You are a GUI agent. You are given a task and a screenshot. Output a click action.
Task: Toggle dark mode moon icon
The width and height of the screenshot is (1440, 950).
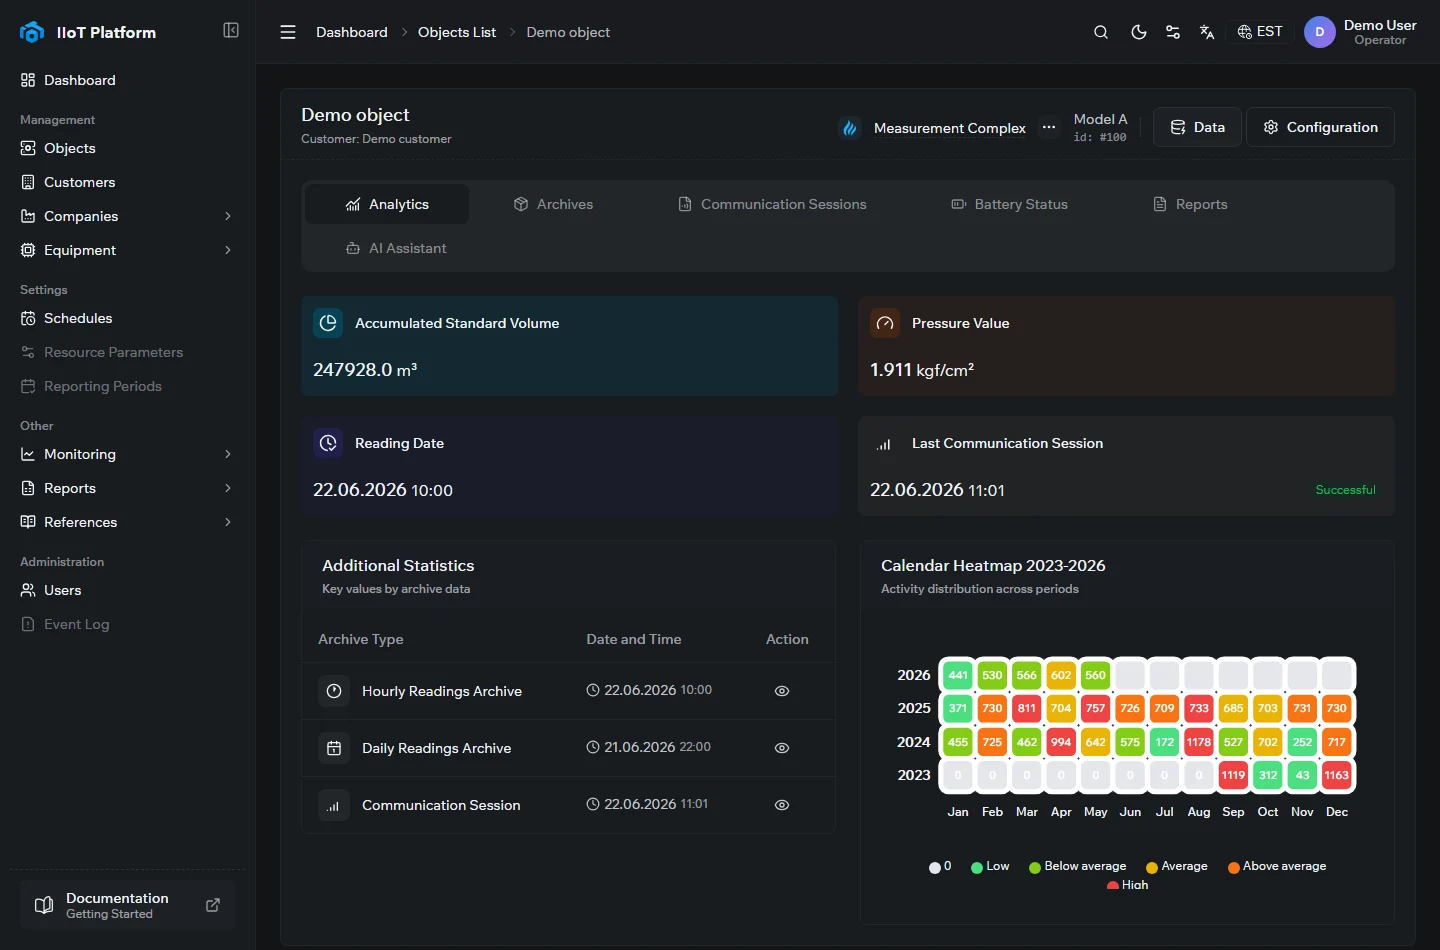coord(1138,32)
